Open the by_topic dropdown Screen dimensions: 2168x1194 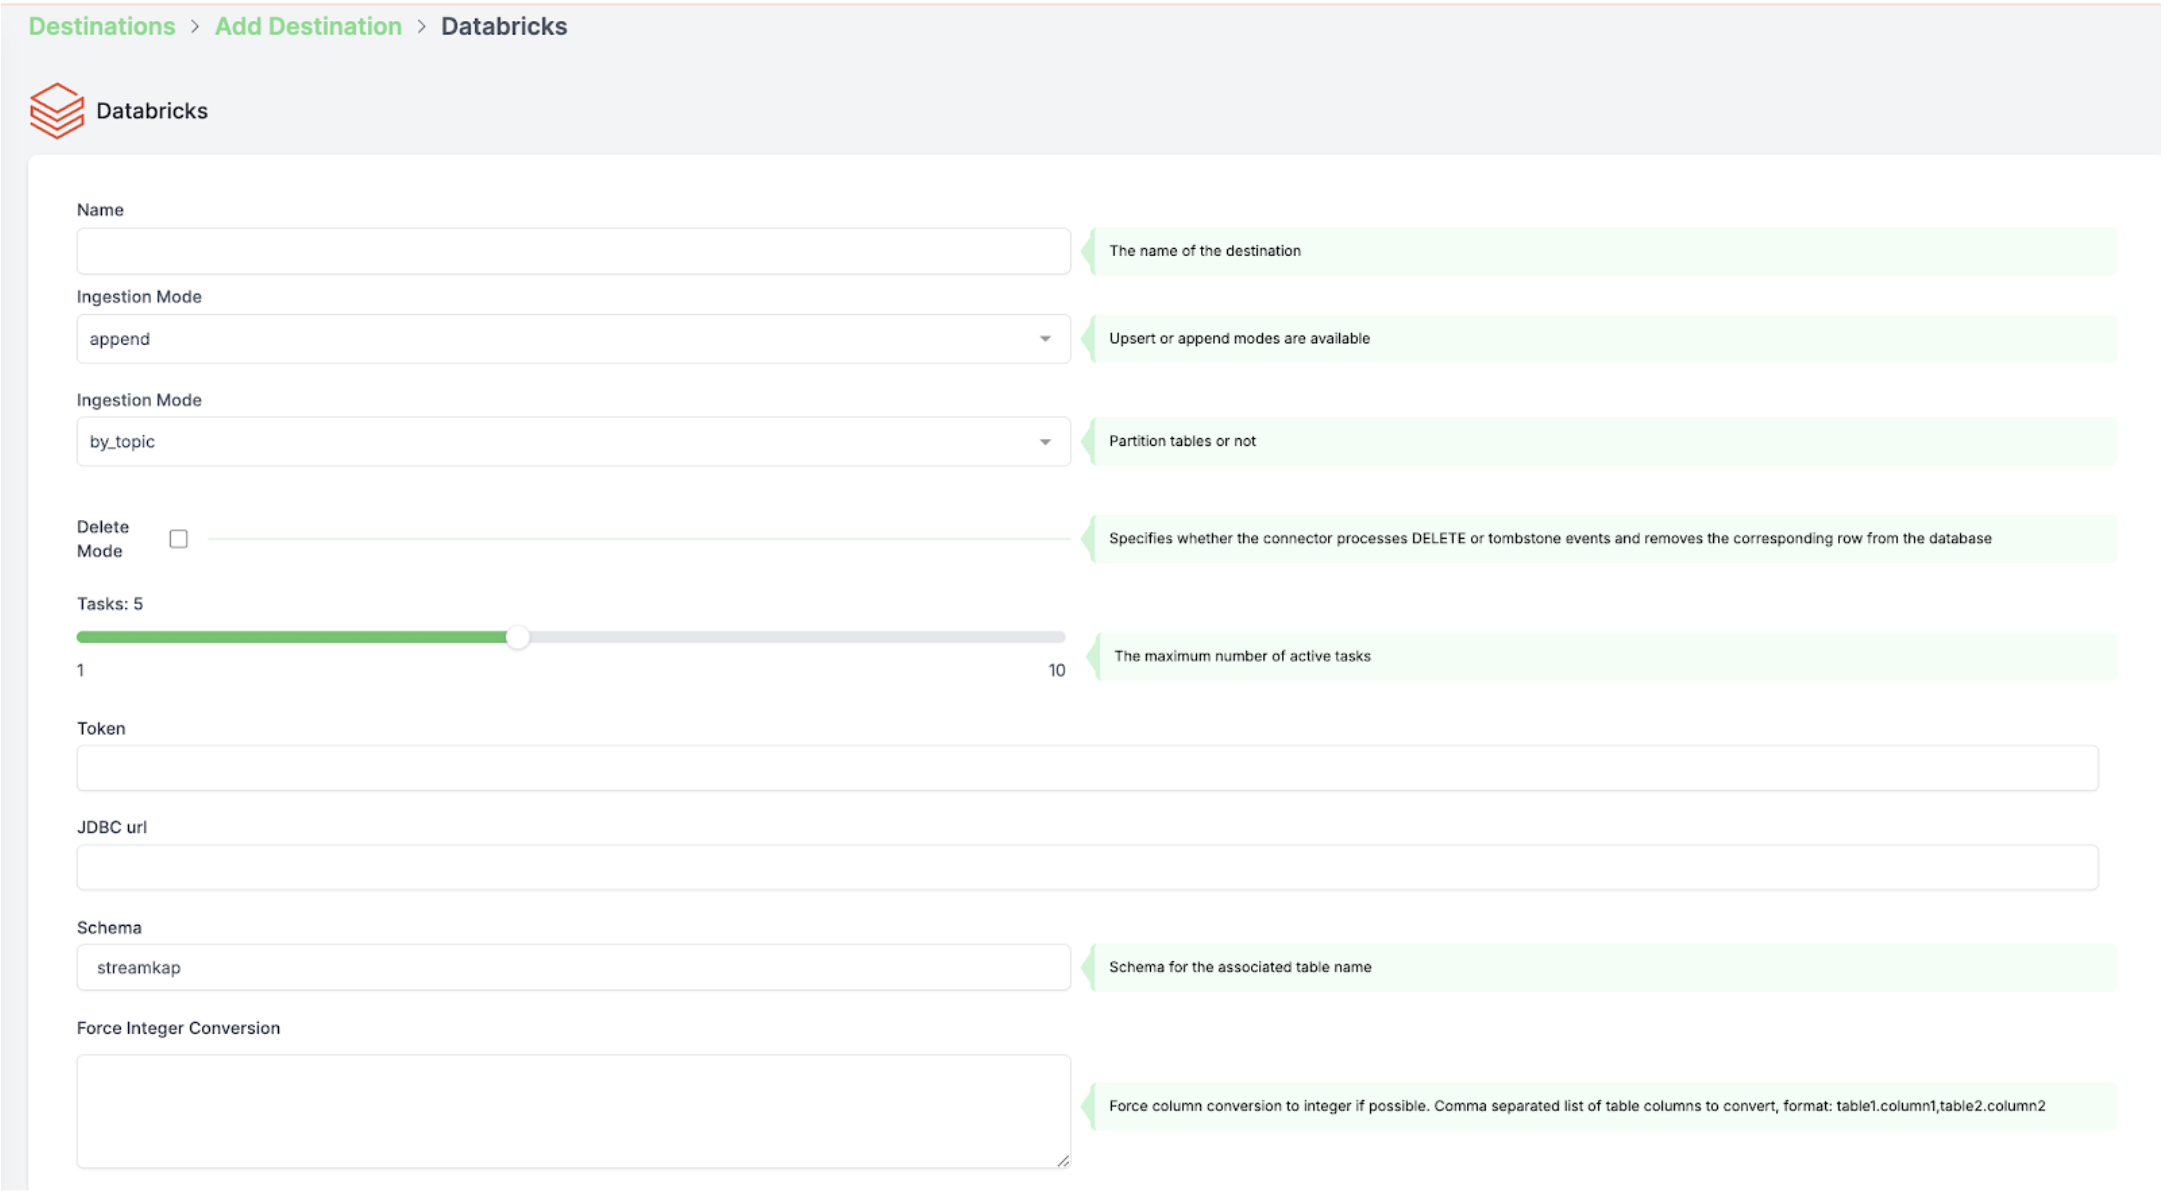point(573,442)
